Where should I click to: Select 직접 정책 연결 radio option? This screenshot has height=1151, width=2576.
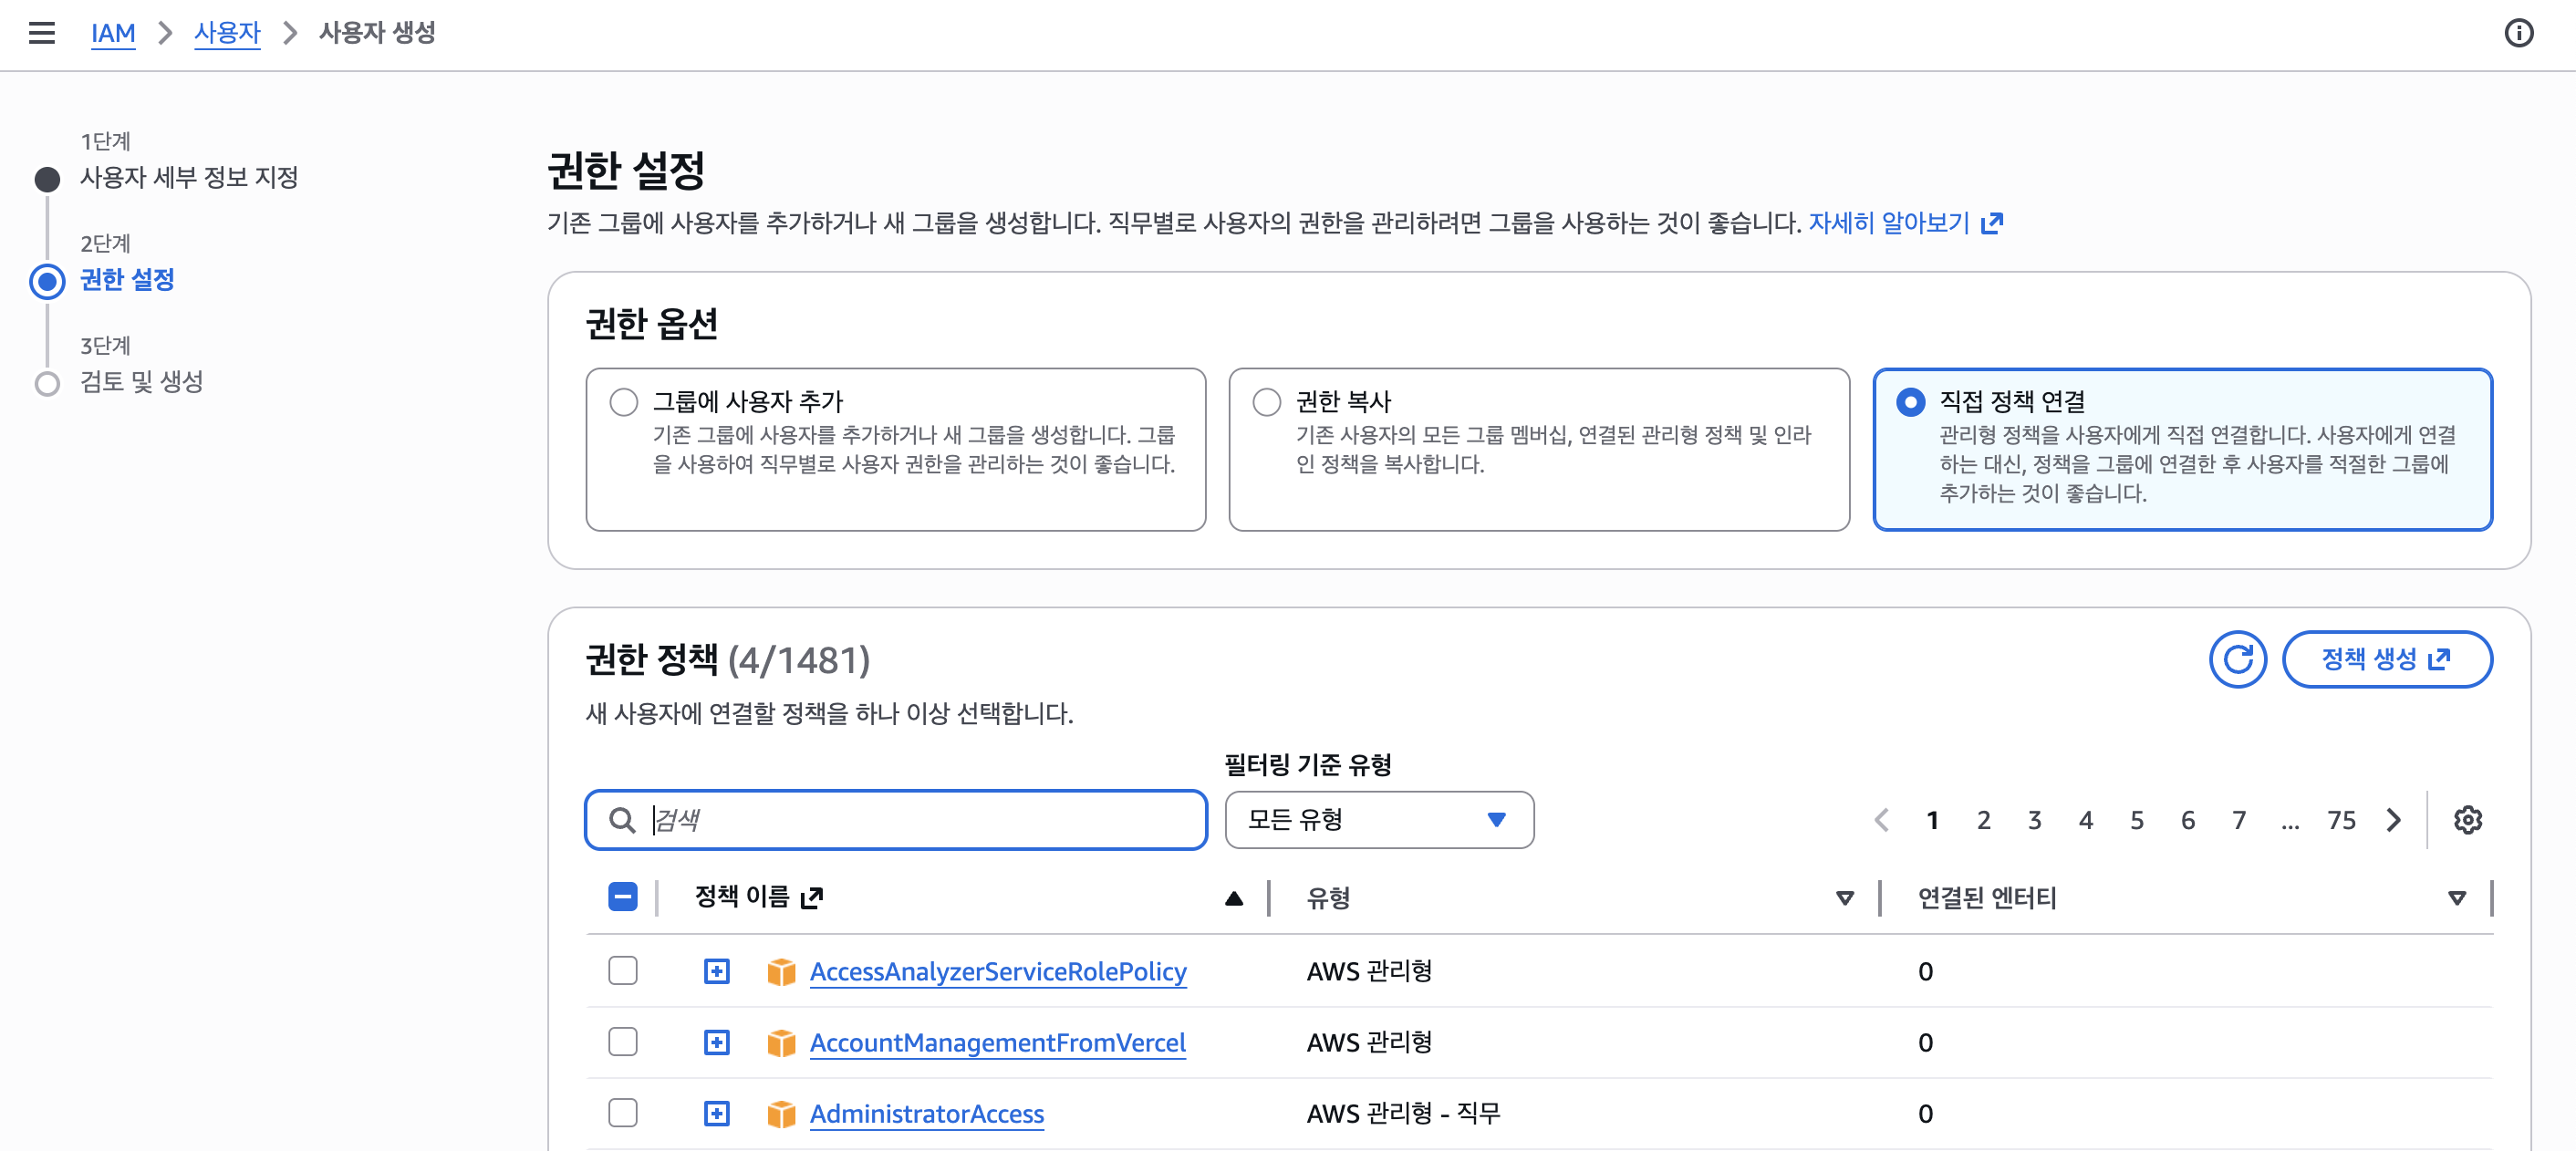(x=1910, y=402)
